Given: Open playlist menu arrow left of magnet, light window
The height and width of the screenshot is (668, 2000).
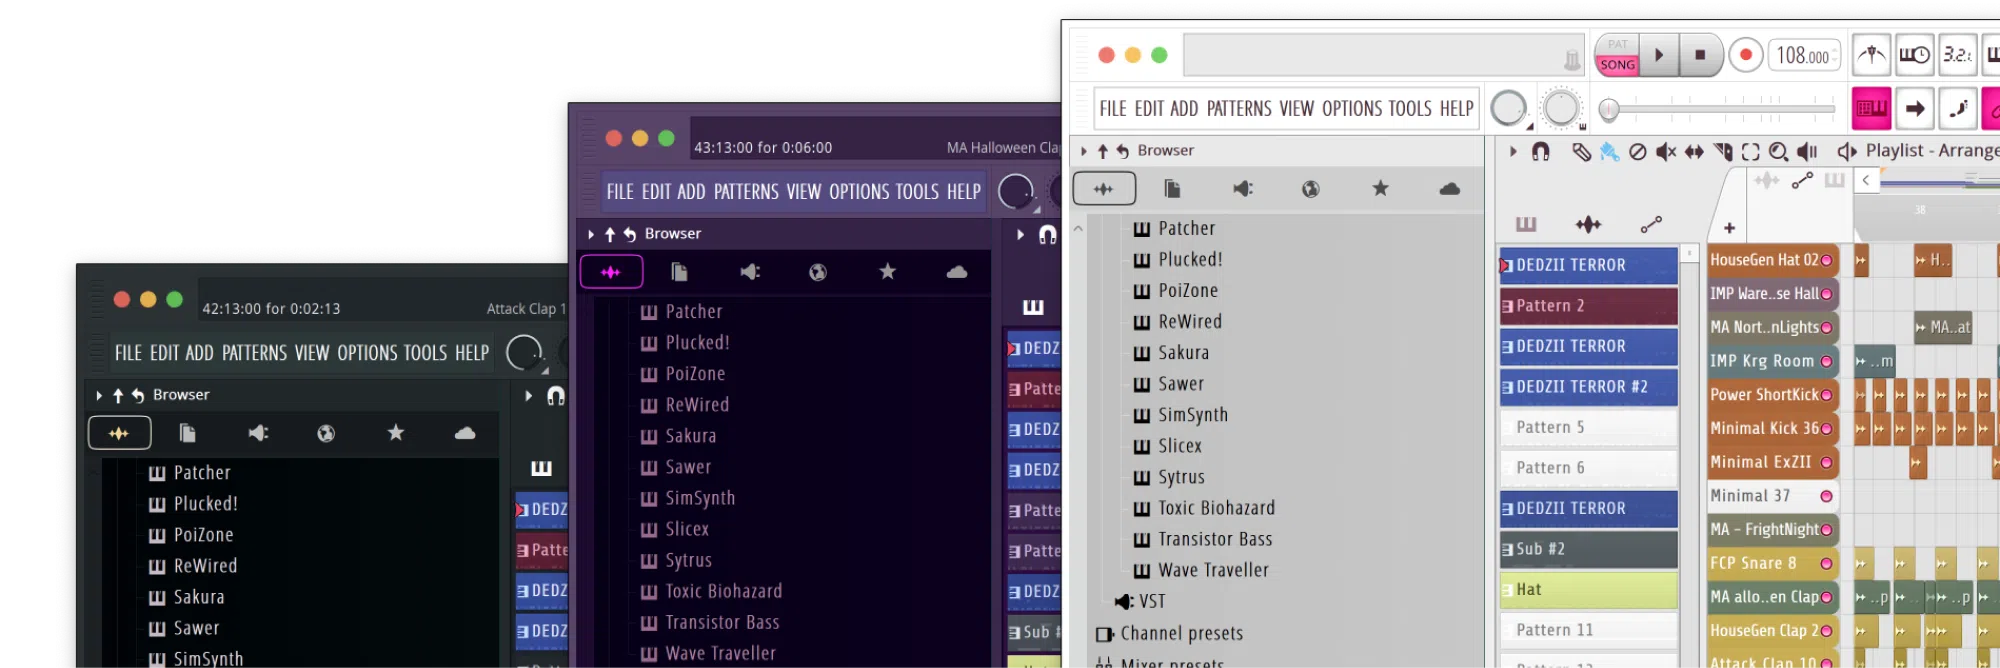Looking at the screenshot, I should click(1513, 151).
